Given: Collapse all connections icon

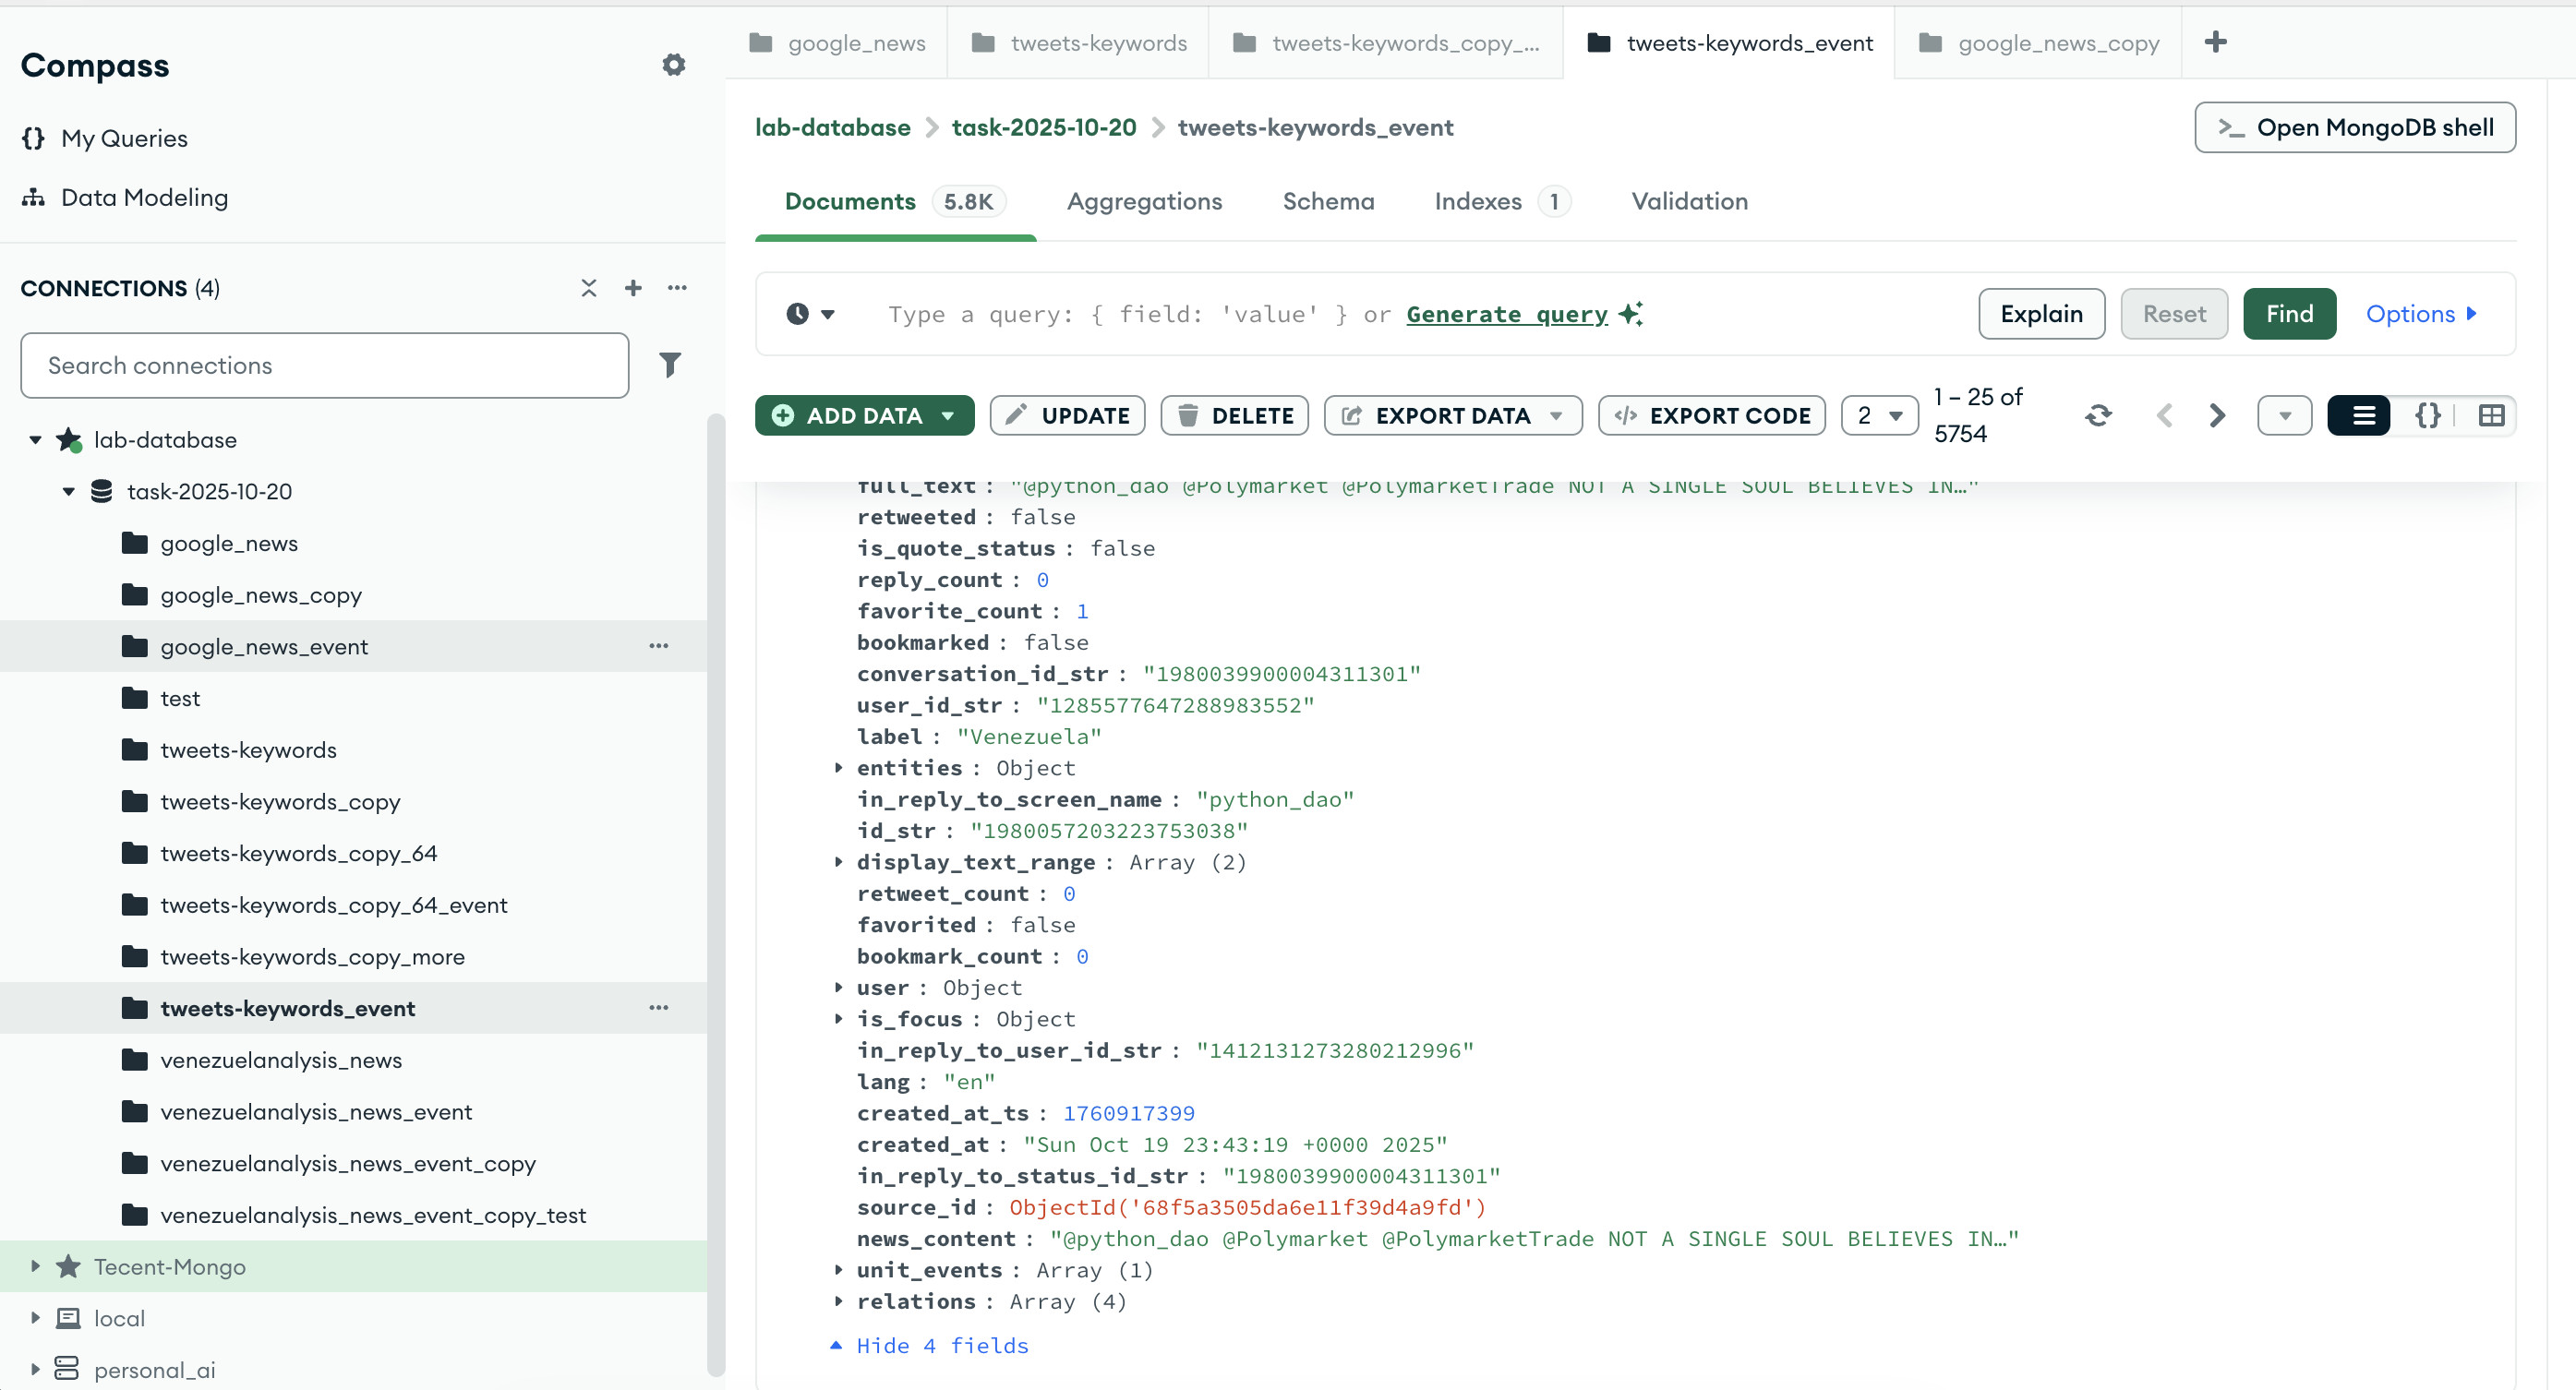Looking at the screenshot, I should tap(589, 288).
